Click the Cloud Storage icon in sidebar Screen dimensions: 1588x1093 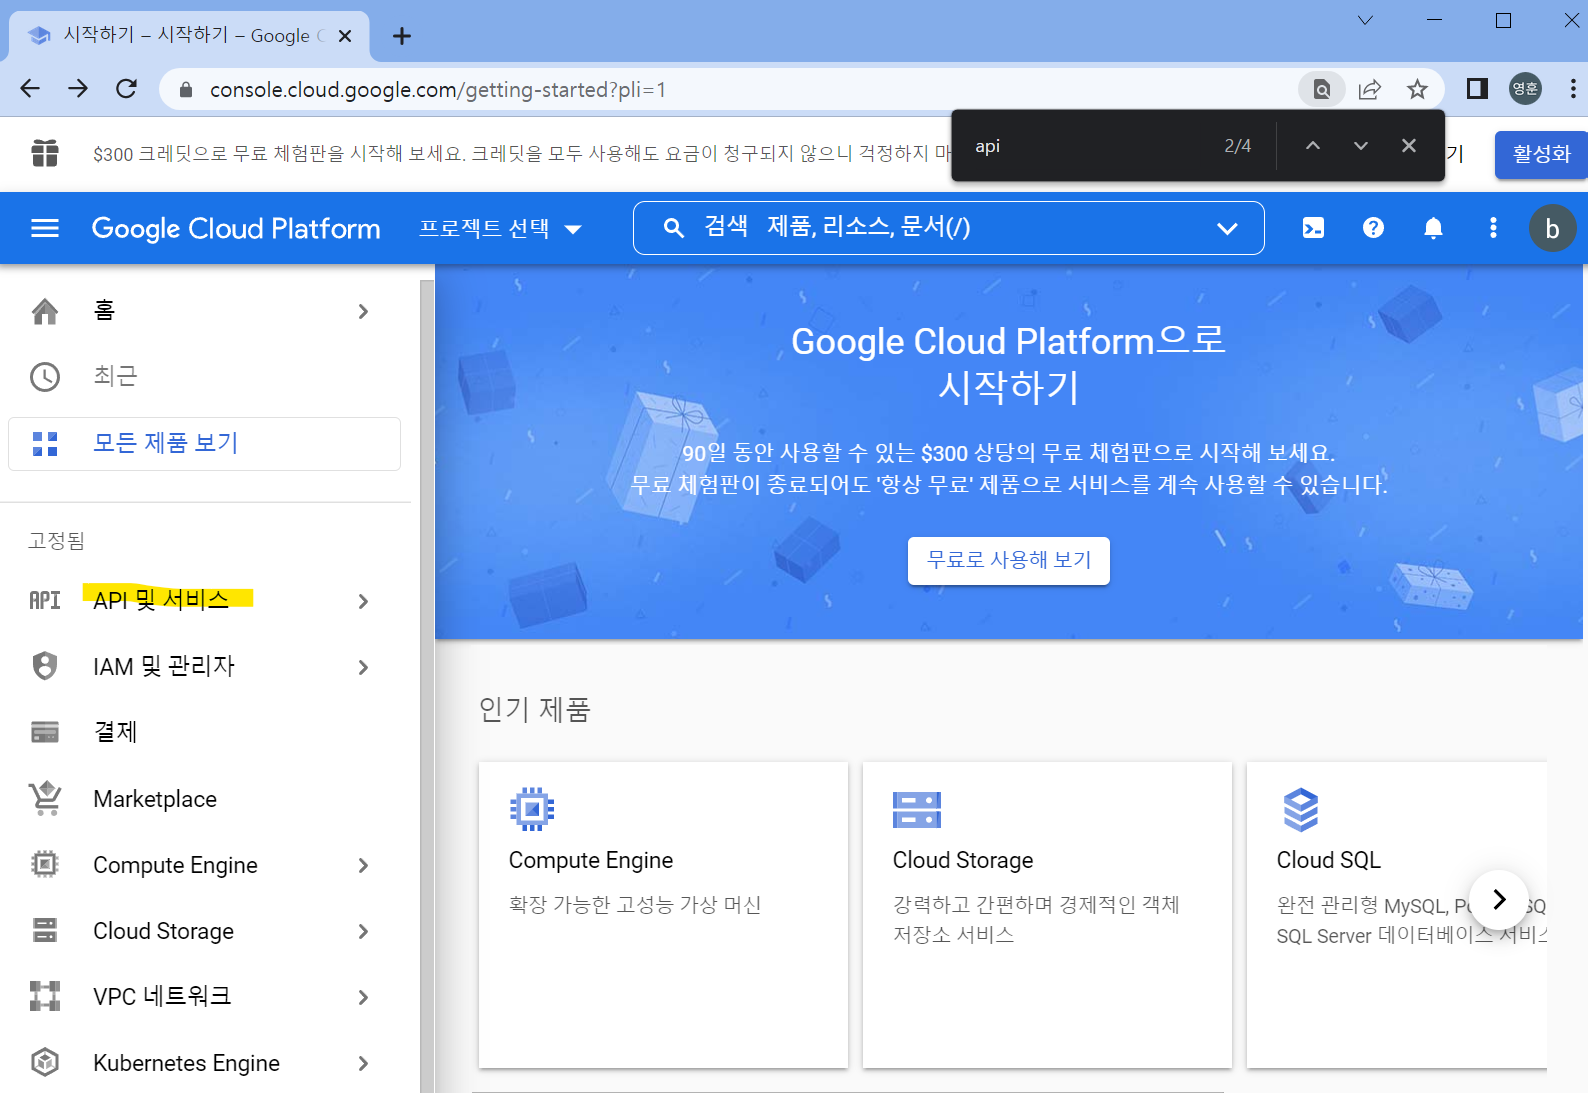[x=45, y=930]
